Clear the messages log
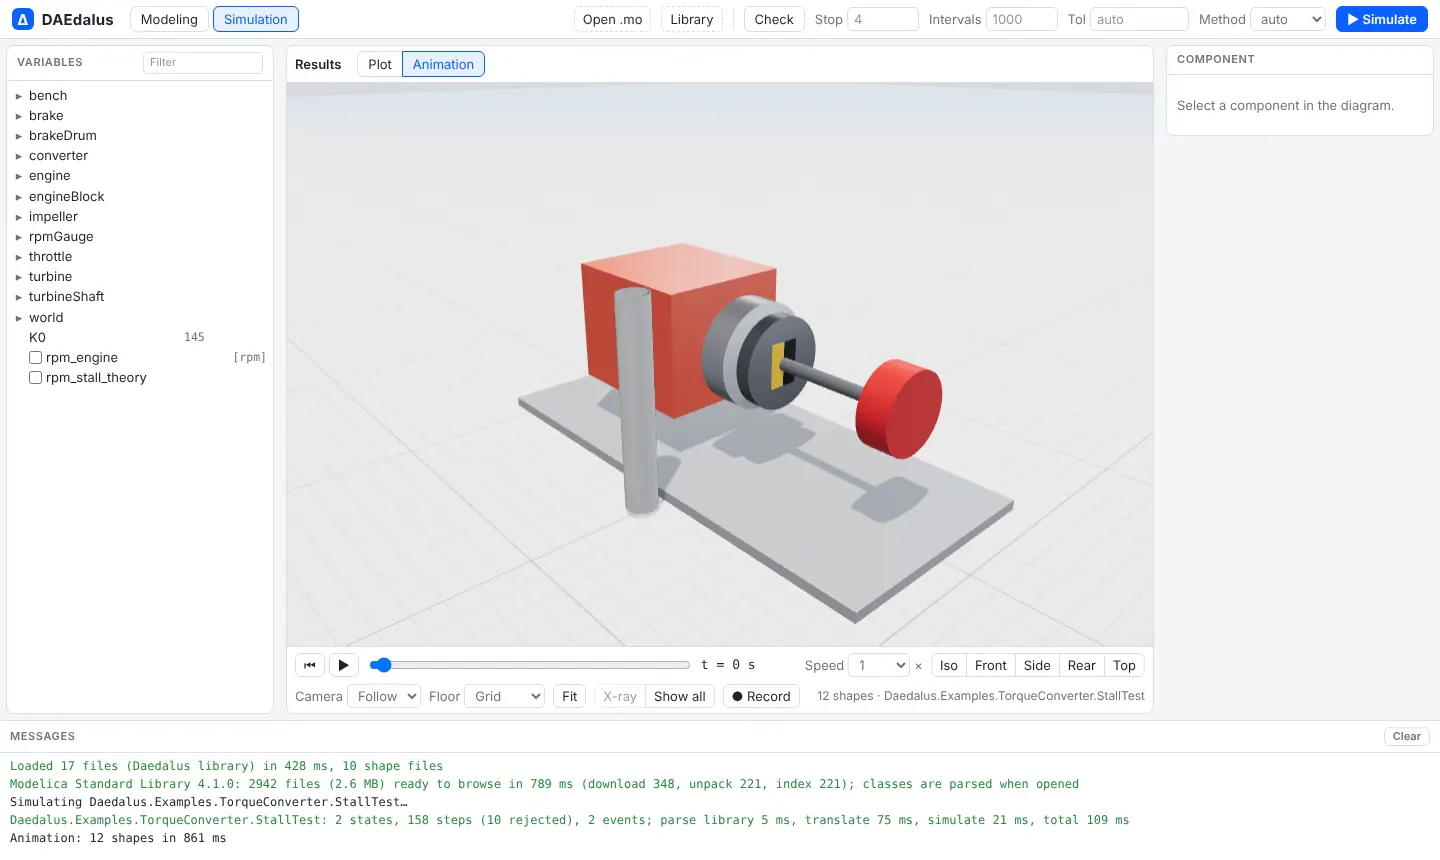The image size is (1440, 860). 1407,736
